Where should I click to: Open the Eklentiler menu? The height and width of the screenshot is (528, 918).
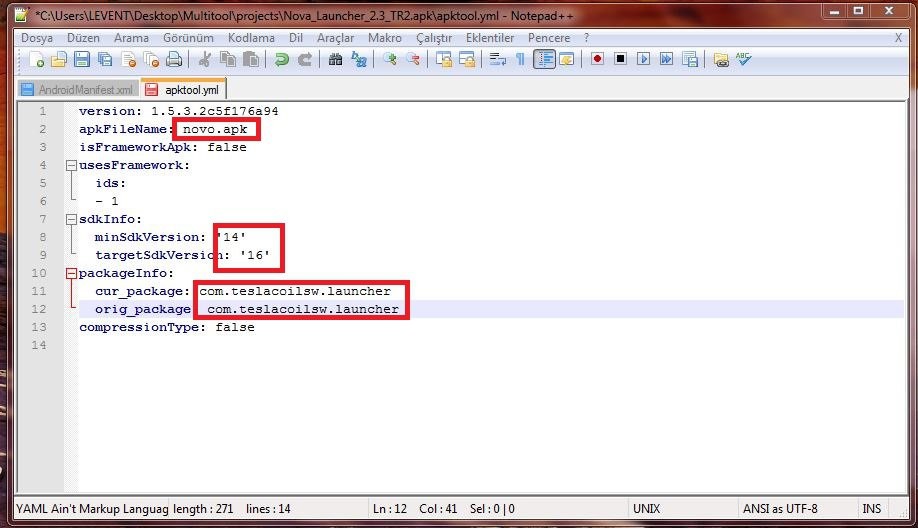pyautogui.click(x=490, y=38)
